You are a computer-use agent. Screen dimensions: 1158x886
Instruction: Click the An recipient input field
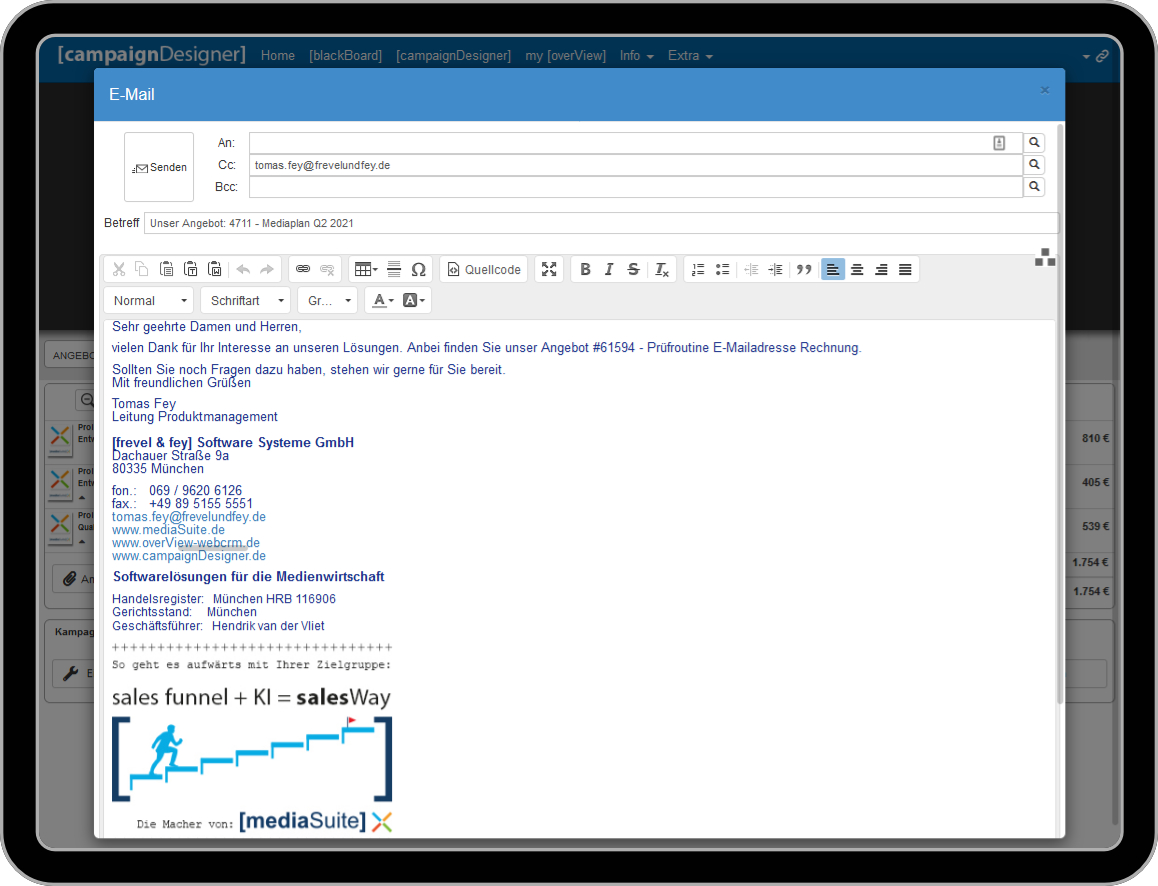tap(635, 142)
